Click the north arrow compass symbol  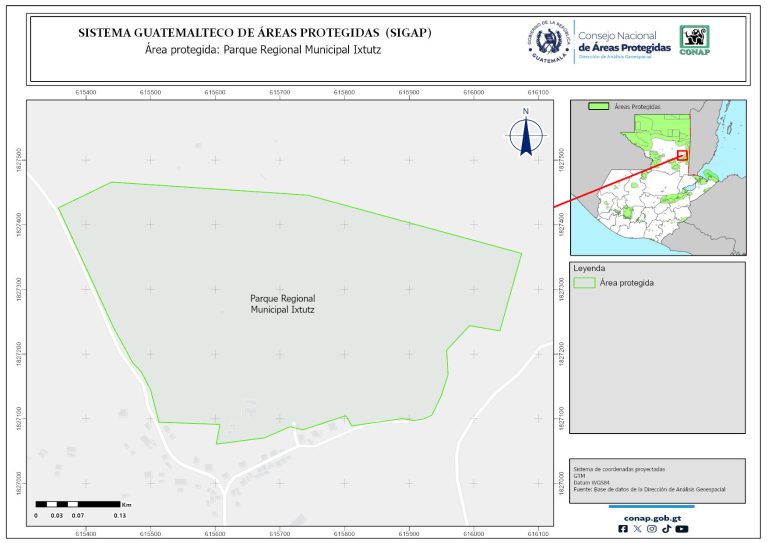tap(525, 134)
